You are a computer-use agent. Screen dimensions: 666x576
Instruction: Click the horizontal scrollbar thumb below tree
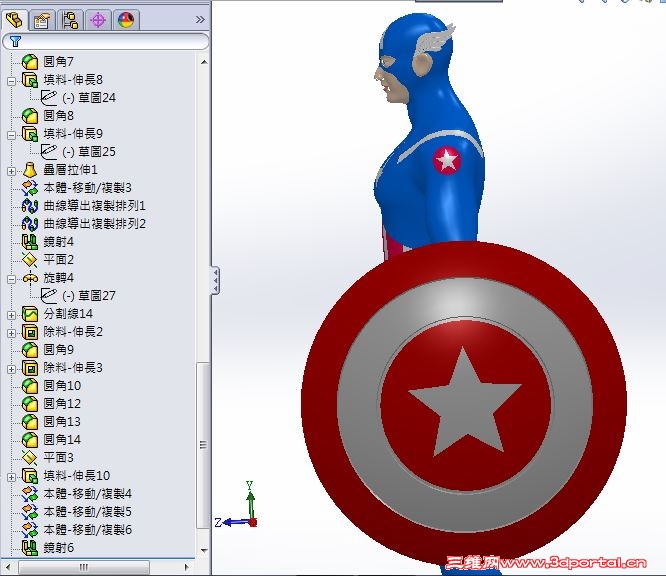point(84,567)
